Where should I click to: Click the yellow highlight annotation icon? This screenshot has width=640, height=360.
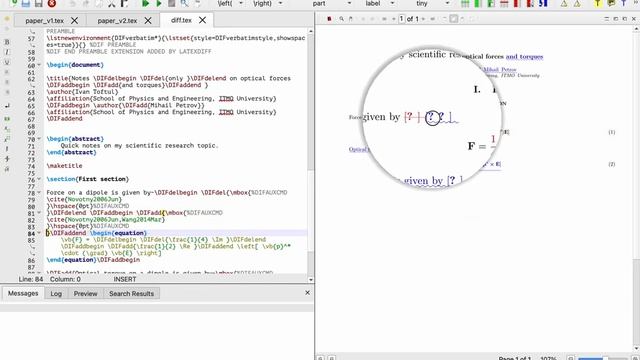click(x=597, y=3)
